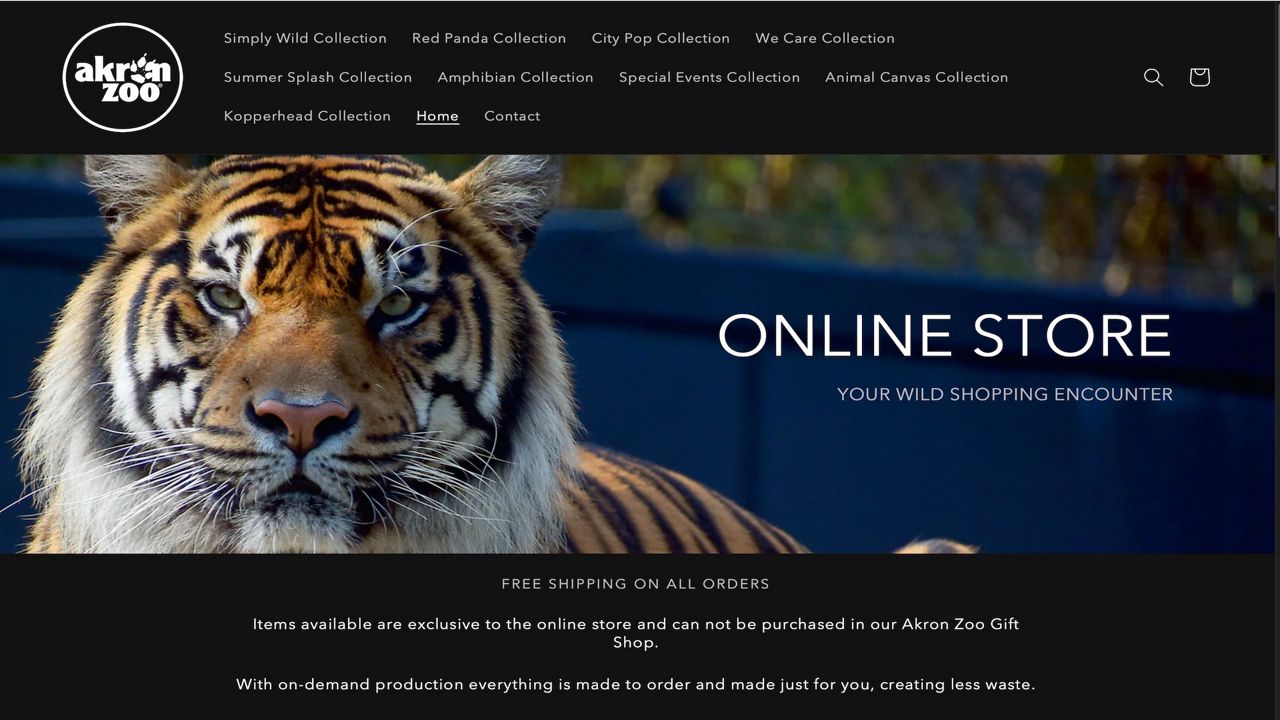Select City Pop Collection link
Image resolution: width=1280 pixels, height=720 pixels.
pos(660,38)
